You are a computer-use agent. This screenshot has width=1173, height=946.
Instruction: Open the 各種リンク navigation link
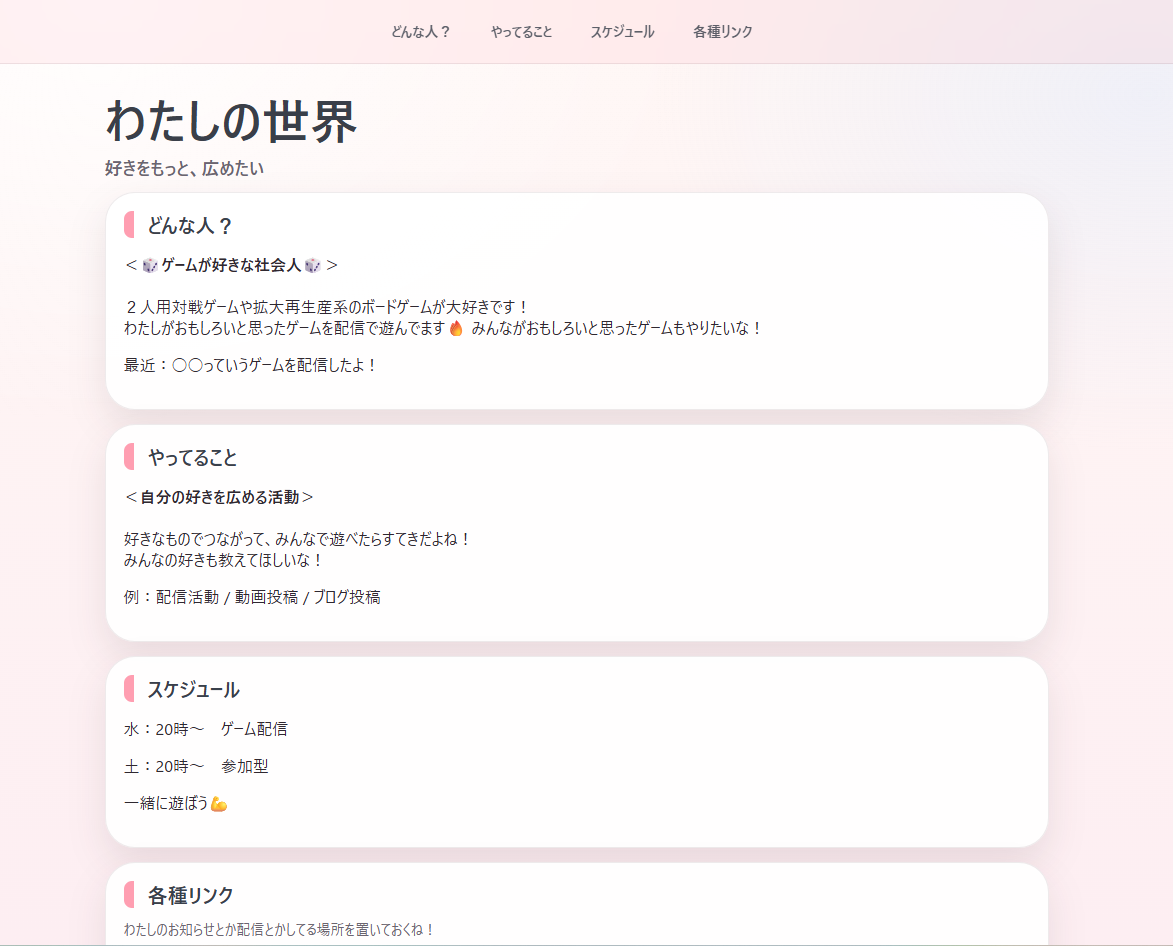point(721,31)
